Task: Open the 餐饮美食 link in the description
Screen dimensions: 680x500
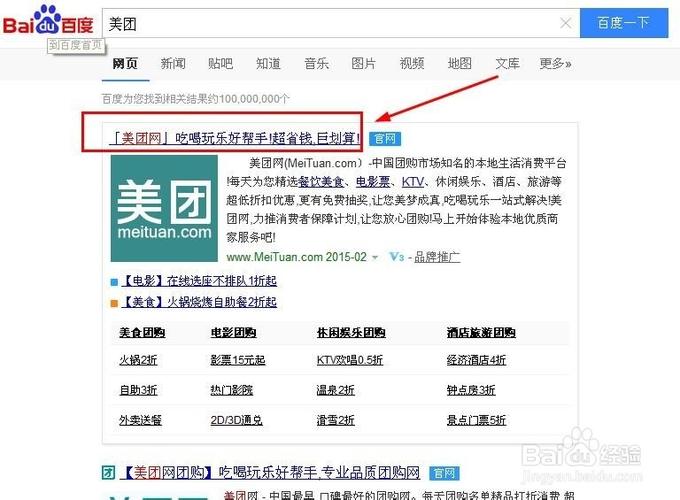Action: 321,182
